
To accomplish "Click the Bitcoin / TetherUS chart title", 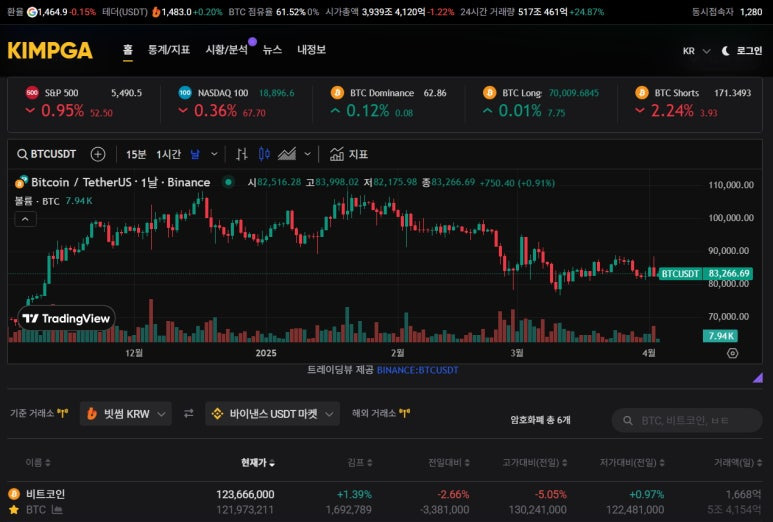I will (x=120, y=182).
